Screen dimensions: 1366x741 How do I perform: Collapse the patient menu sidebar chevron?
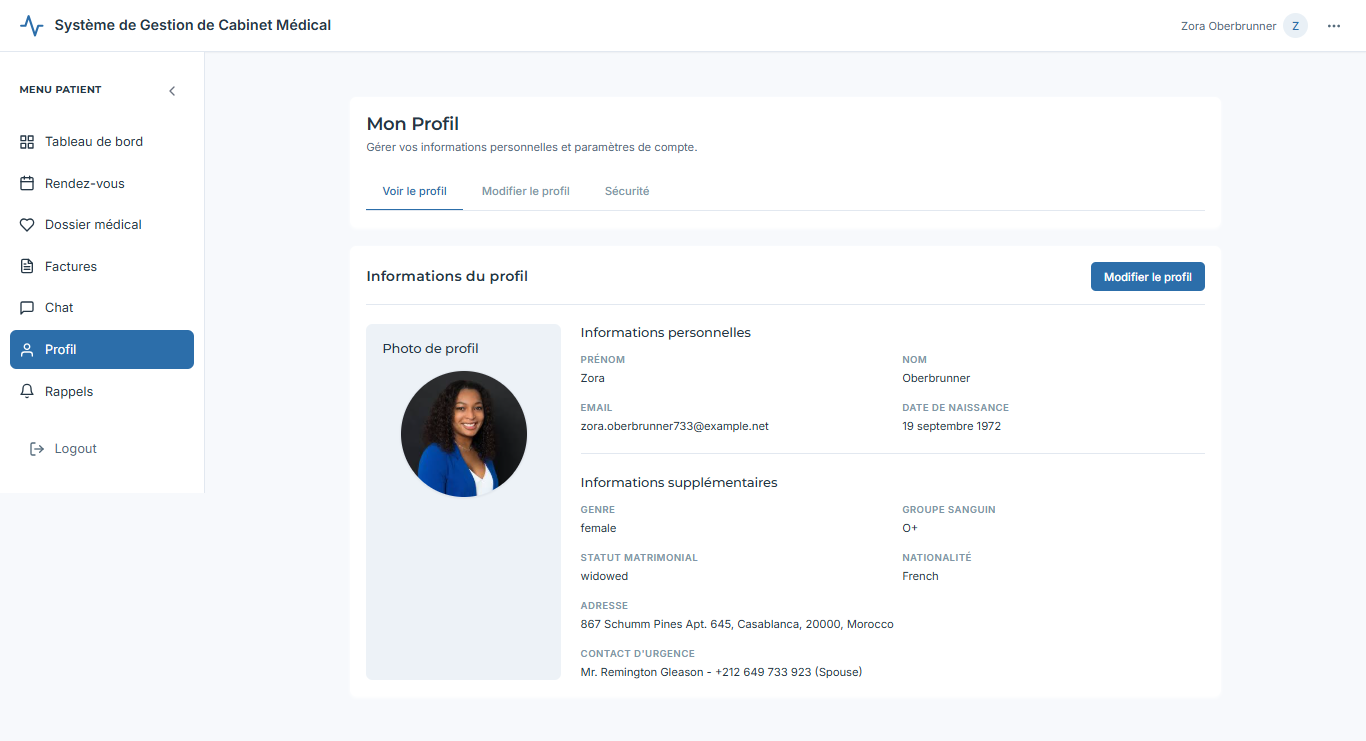(x=172, y=91)
